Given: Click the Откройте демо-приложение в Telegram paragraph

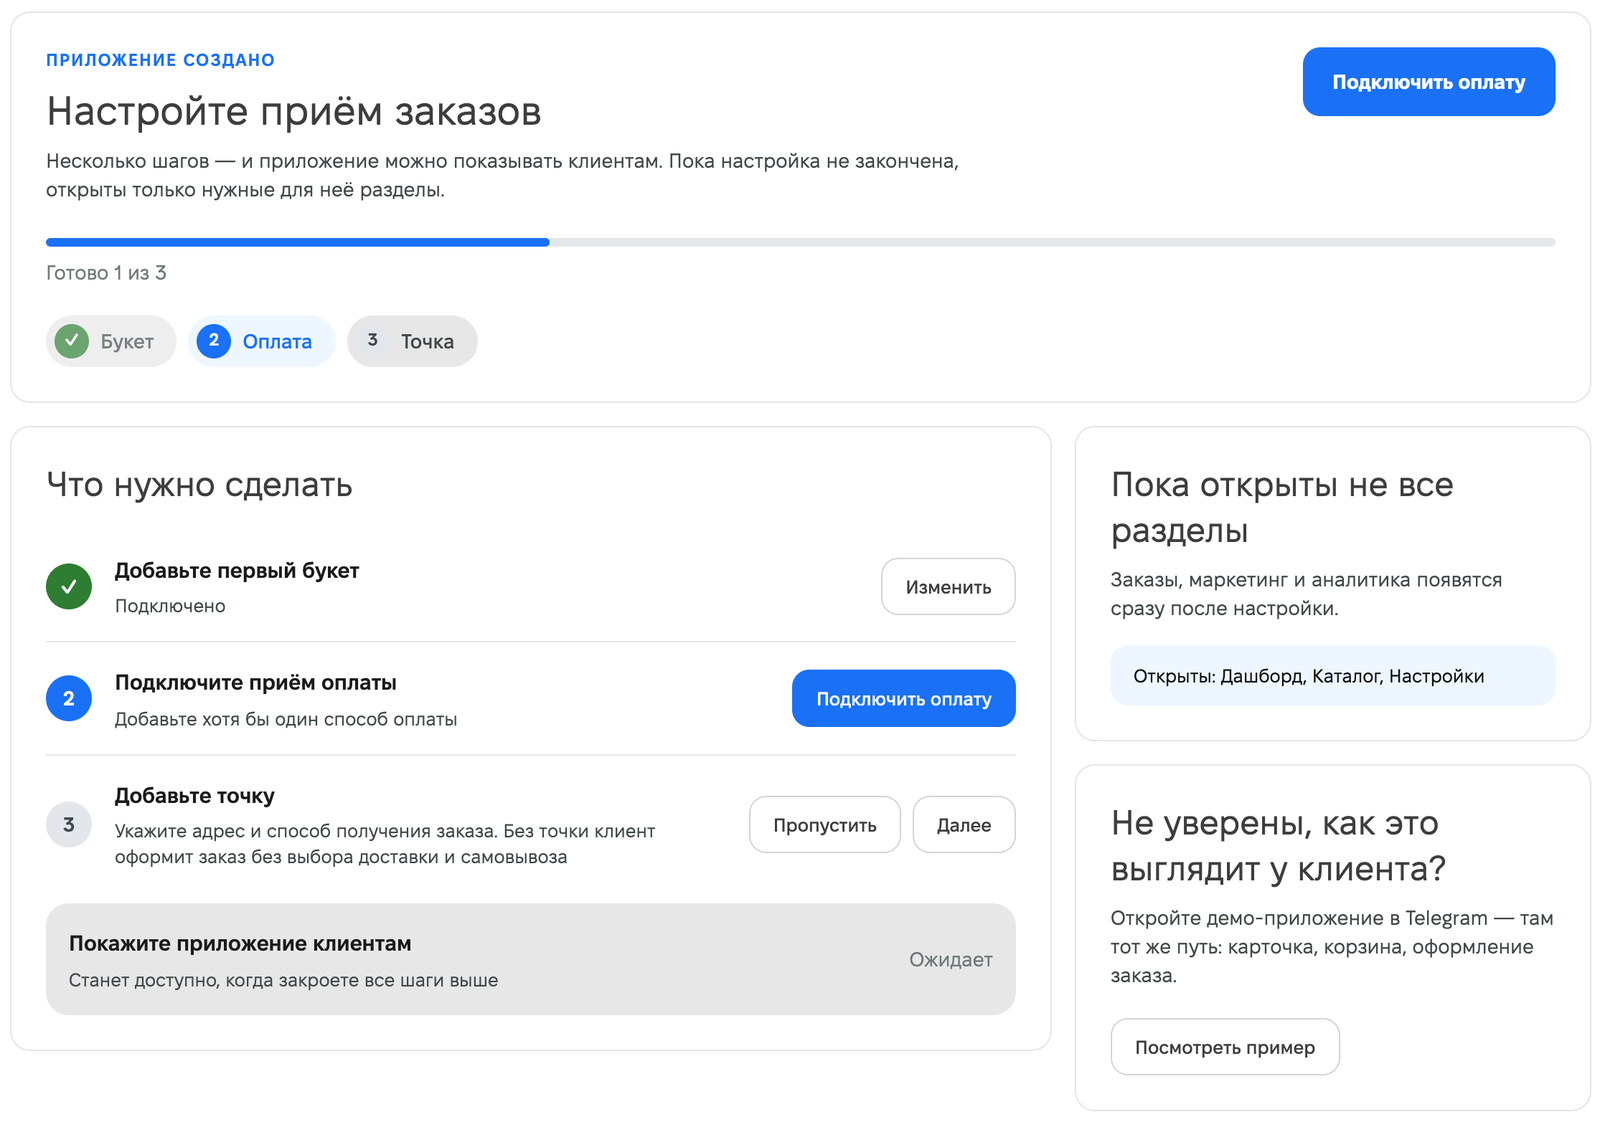Looking at the screenshot, I should (1332, 946).
